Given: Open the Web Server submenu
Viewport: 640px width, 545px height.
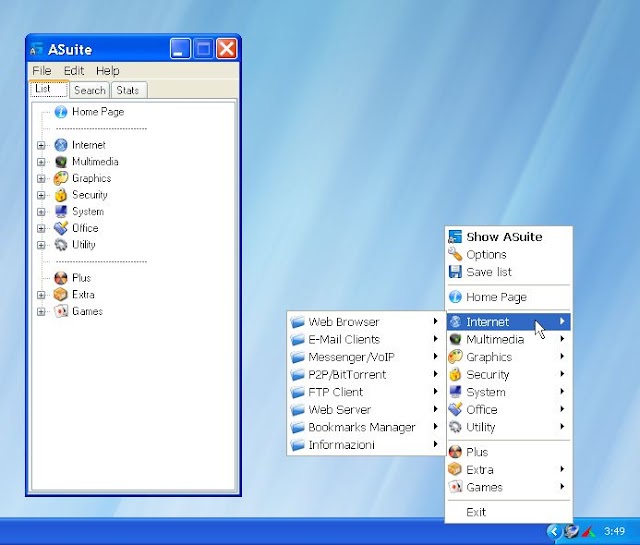Looking at the screenshot, I should (366, 409).
